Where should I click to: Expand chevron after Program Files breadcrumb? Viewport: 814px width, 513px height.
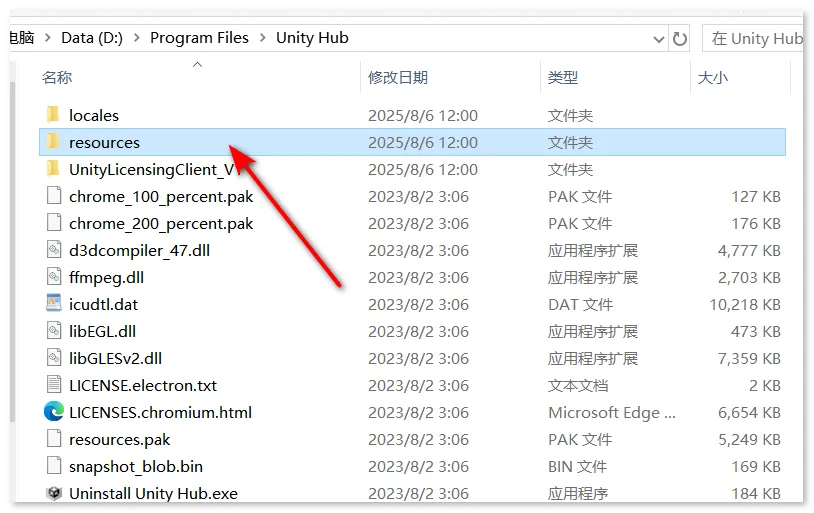point(263,38)
